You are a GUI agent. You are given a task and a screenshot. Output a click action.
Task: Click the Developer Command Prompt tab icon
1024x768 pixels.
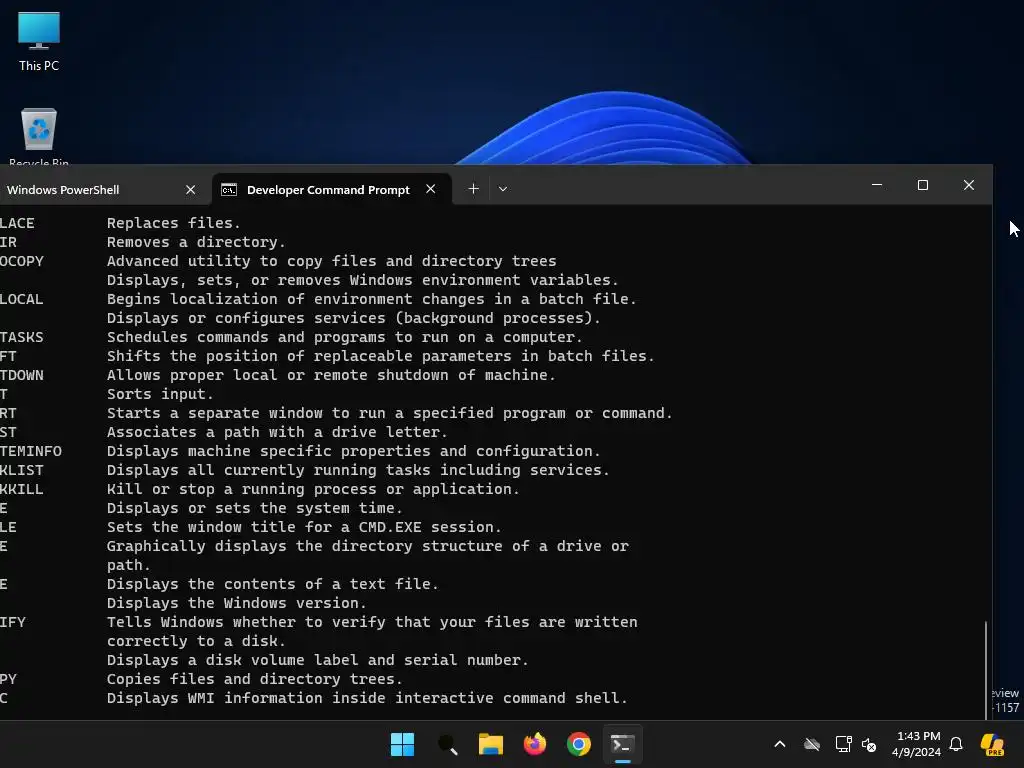coord(229,189)
